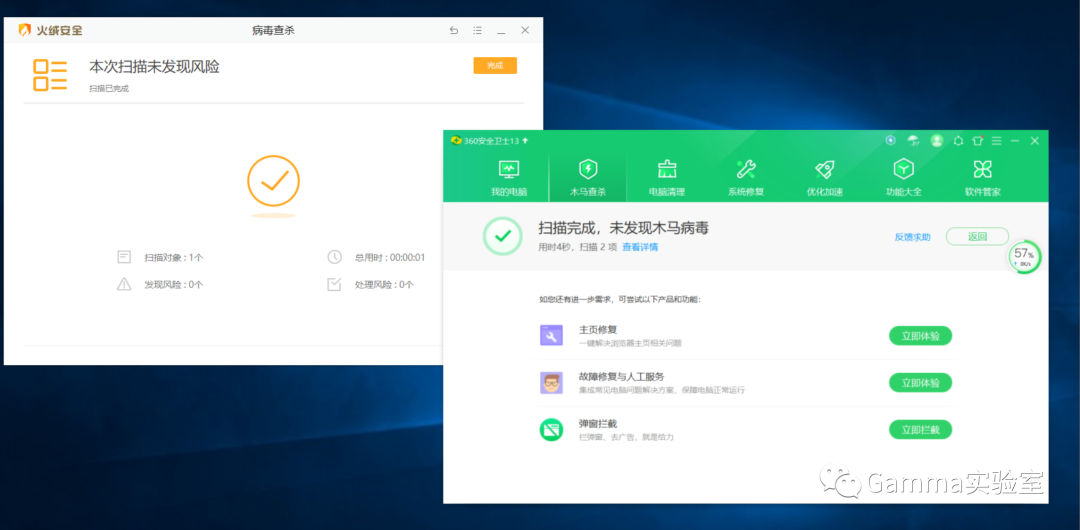The height and width of the screenshot is (530, 1080).
Task: Click the clock icon beside 总用时
Action: 334,257
